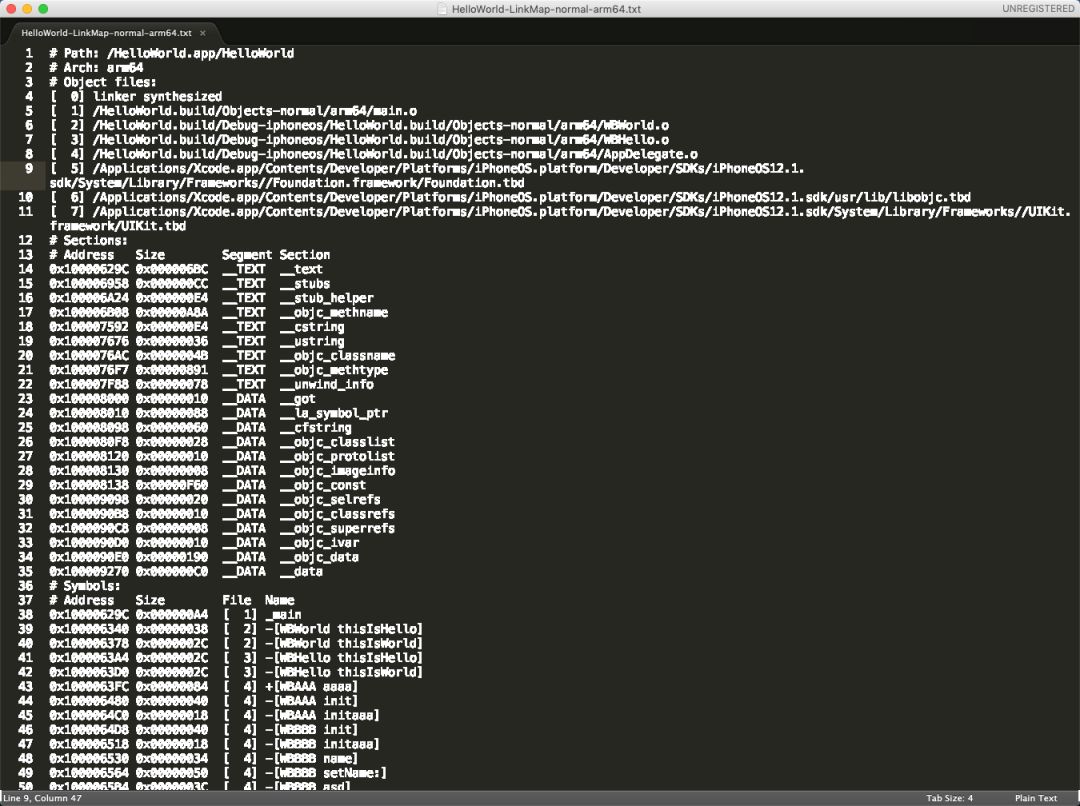1080x806 pixels.
Task: Click the '__text' section name
Action: point(301,270)
